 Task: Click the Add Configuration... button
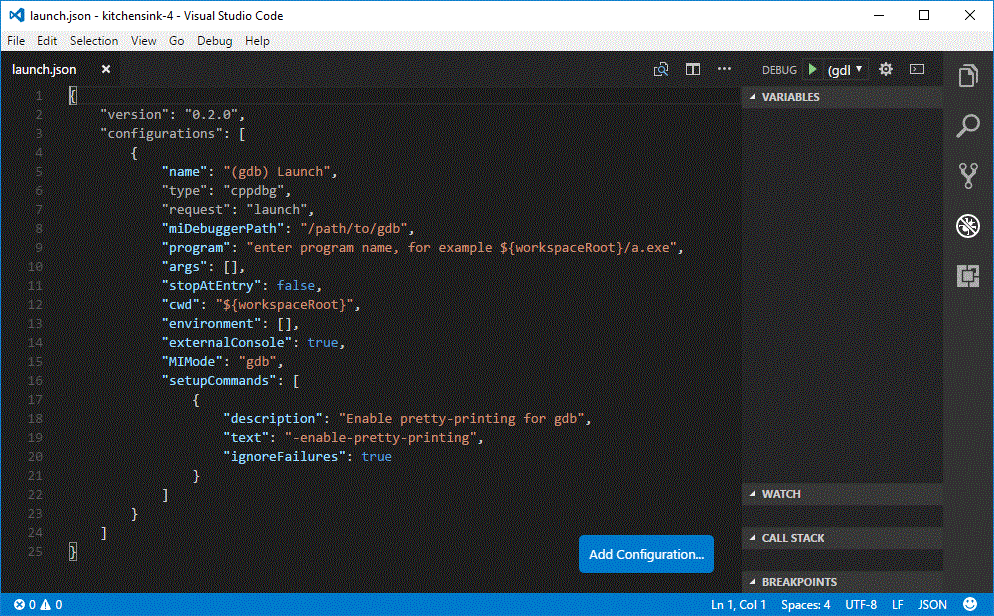(646, 554)
